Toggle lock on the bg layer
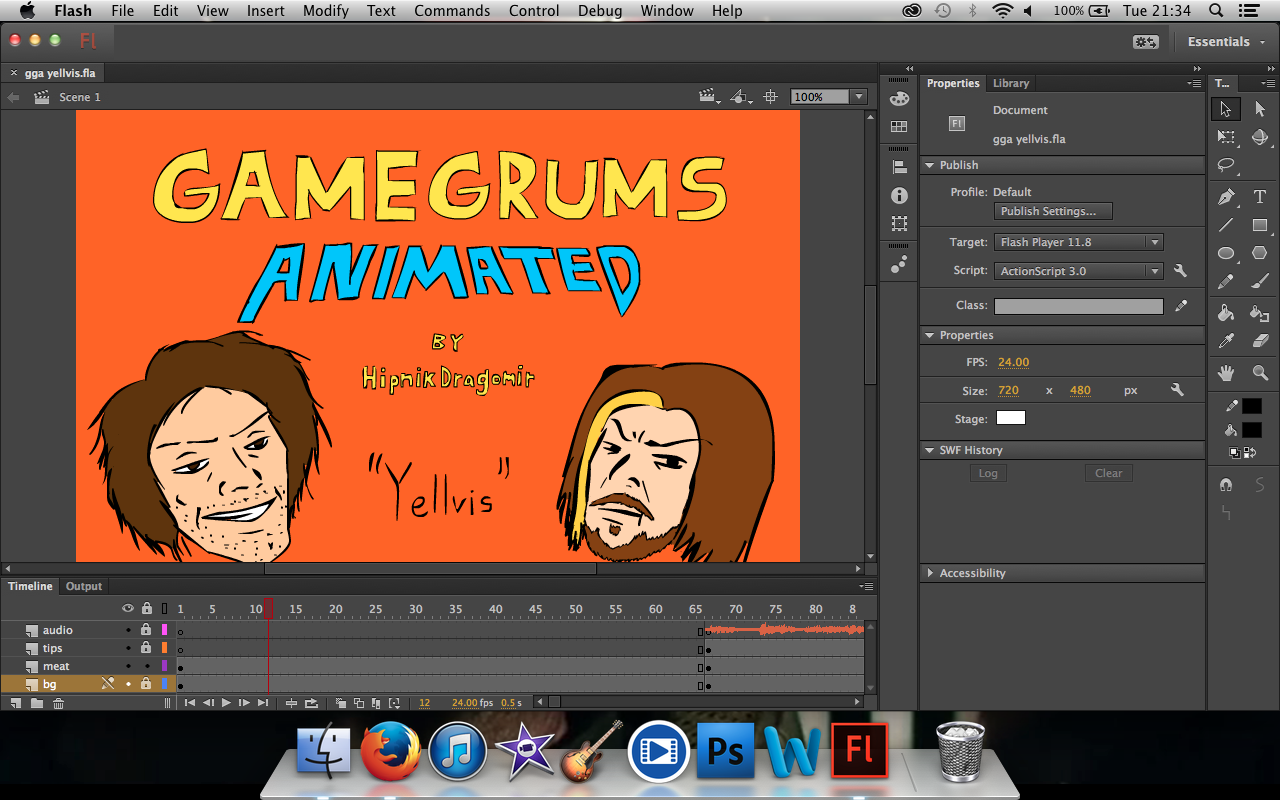 coord(146,684)
